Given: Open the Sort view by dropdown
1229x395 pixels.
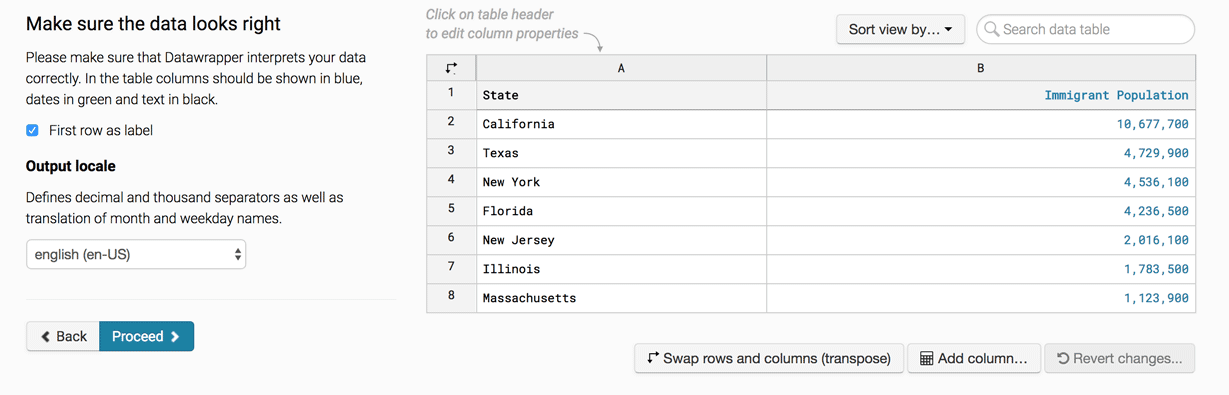Looking at the screenshot, I should tap(900, 29).
